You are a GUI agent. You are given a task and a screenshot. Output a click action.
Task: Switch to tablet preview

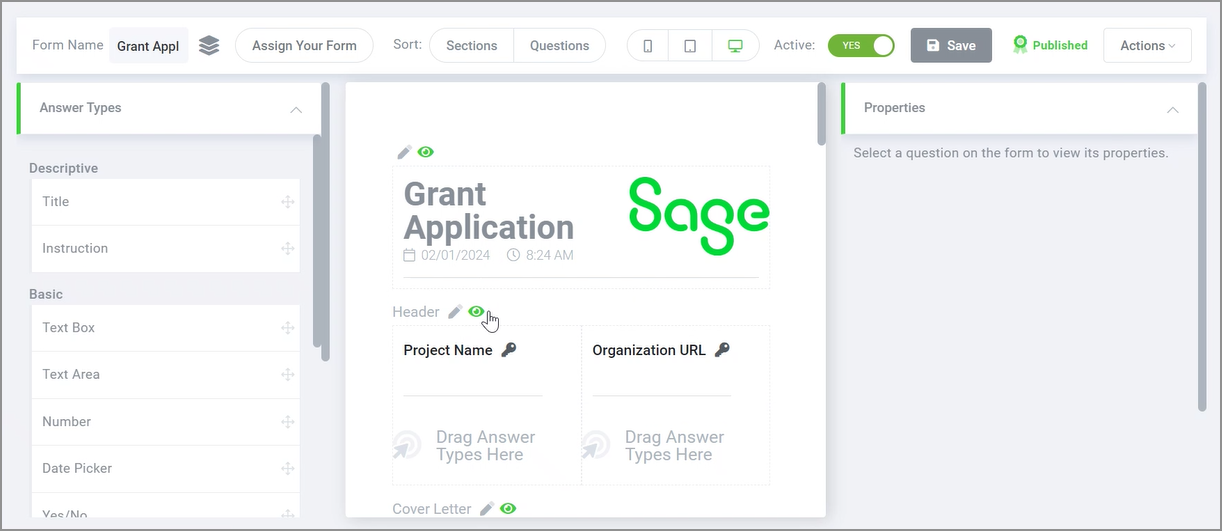[x=690, y=46]
